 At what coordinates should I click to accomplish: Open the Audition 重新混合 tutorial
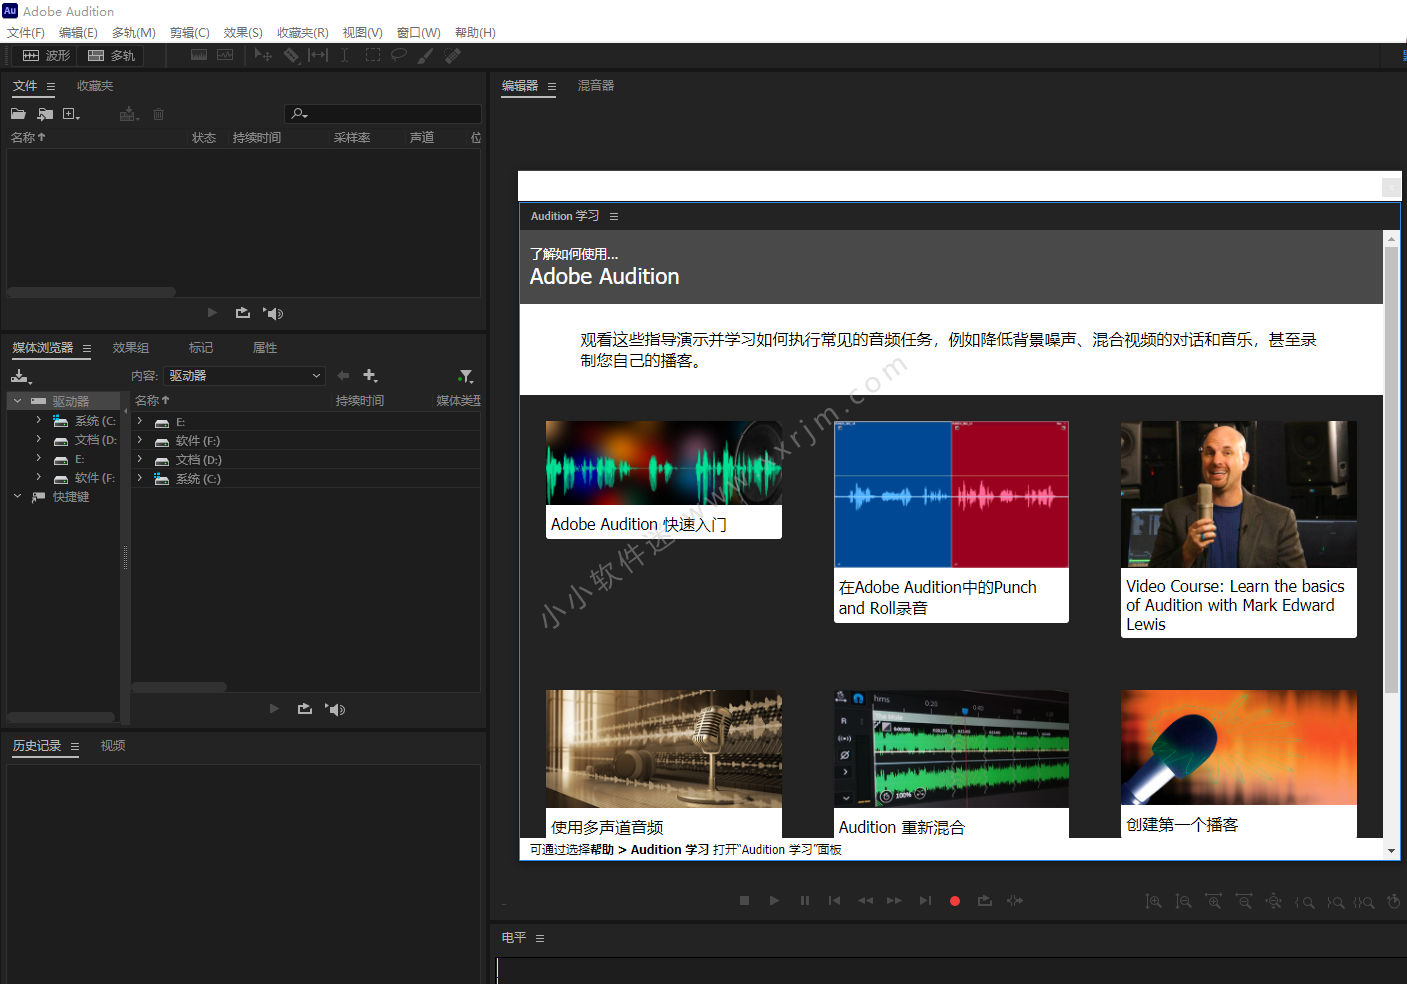(x=951, y=764)
